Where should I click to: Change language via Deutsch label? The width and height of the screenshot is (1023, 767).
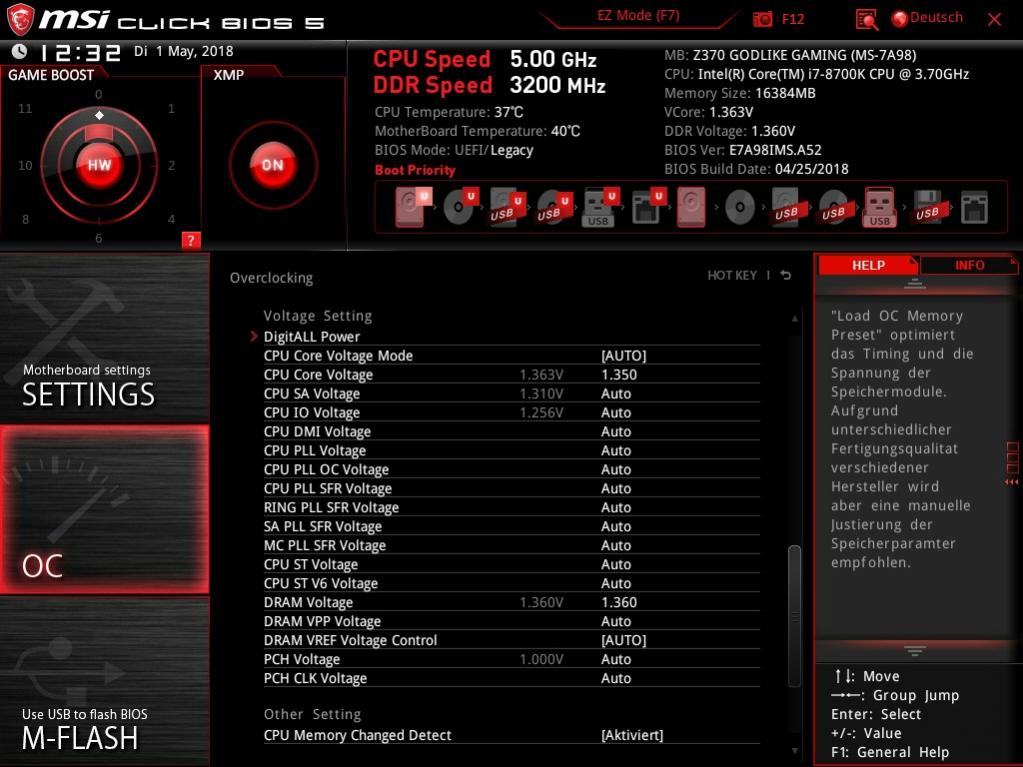(936, 18)
